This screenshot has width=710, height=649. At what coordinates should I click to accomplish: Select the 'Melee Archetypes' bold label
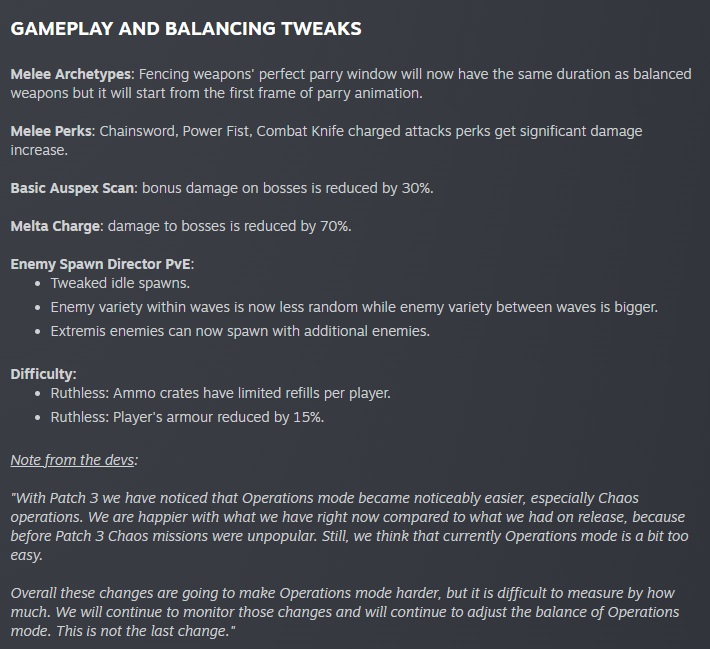(71, 74)
